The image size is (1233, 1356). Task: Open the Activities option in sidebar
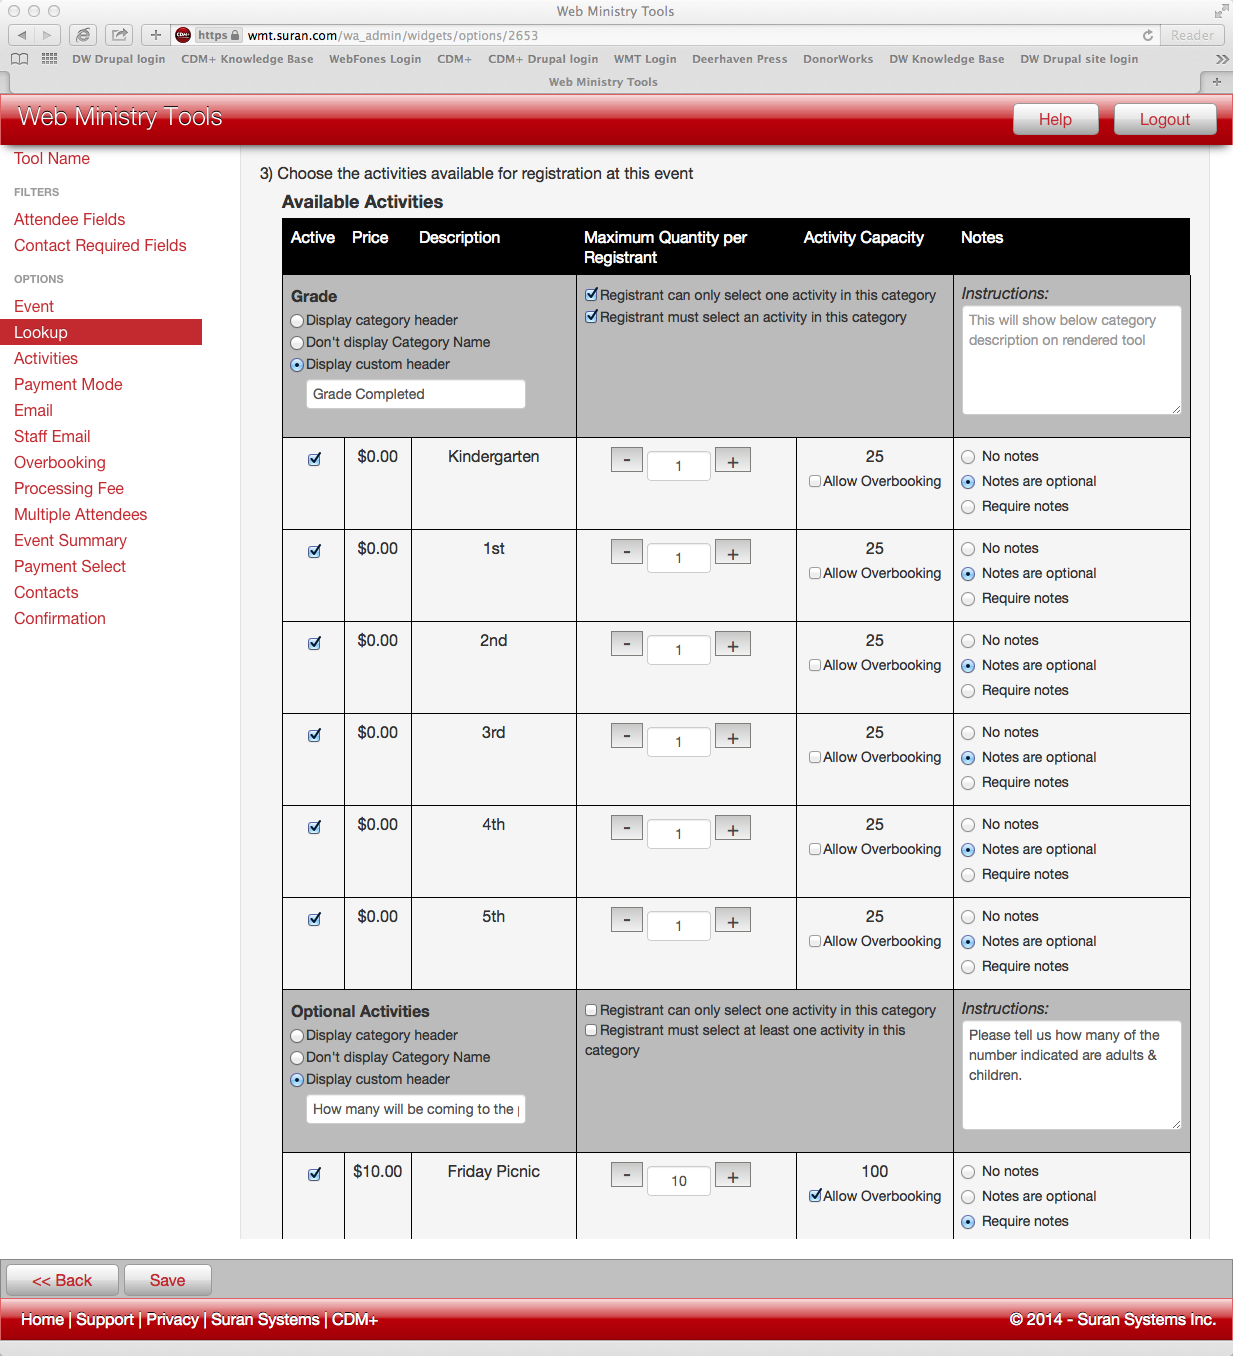(x=46, y=358)
